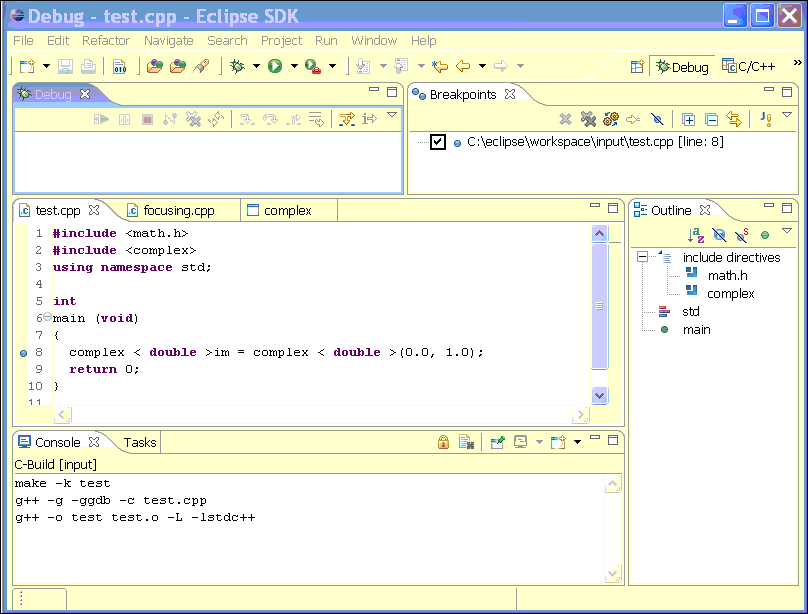
Task: Click Step Return icon in Debug view
Action: 293,120
